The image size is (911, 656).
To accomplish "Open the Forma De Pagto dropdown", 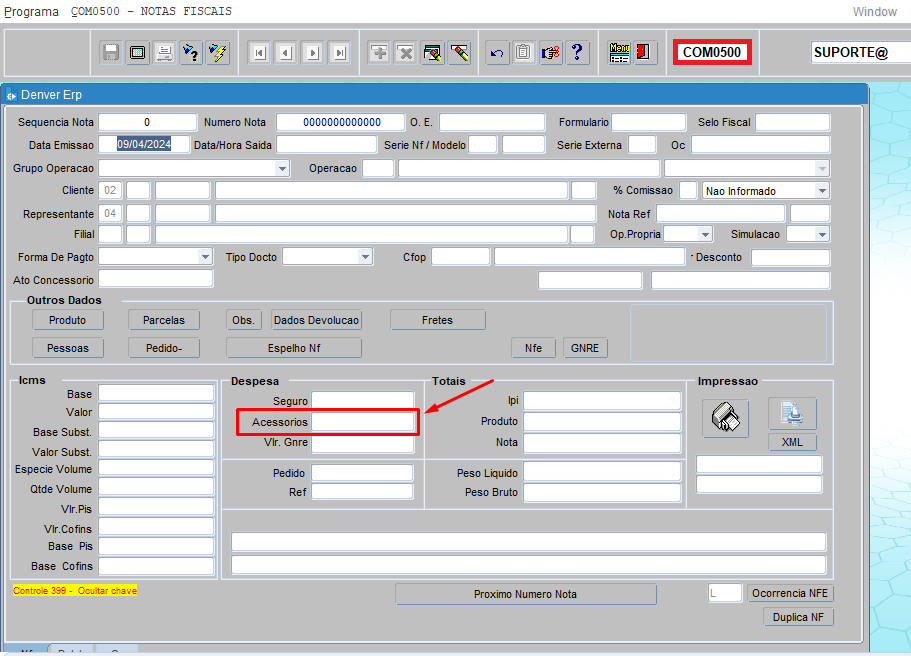I will (x=204, y=257).
